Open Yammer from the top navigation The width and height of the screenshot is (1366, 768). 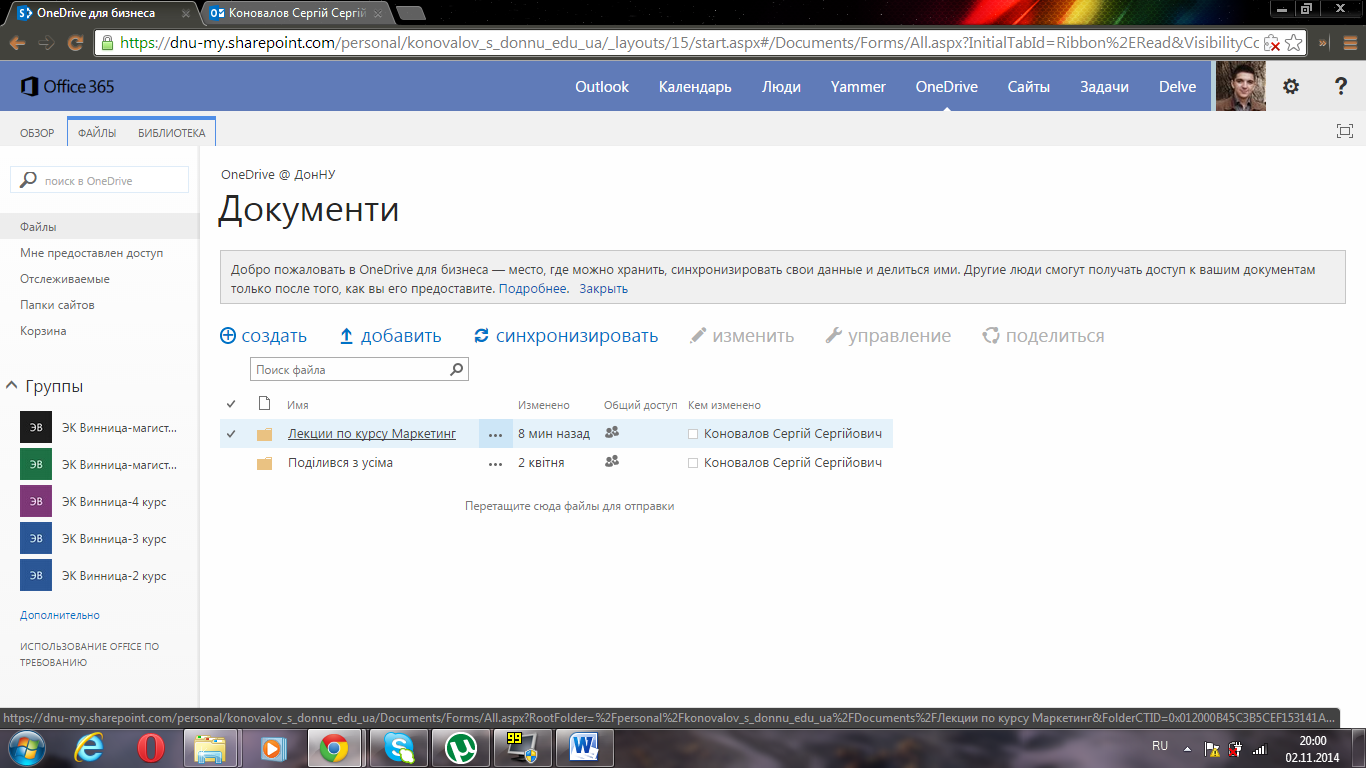point(858,87)
